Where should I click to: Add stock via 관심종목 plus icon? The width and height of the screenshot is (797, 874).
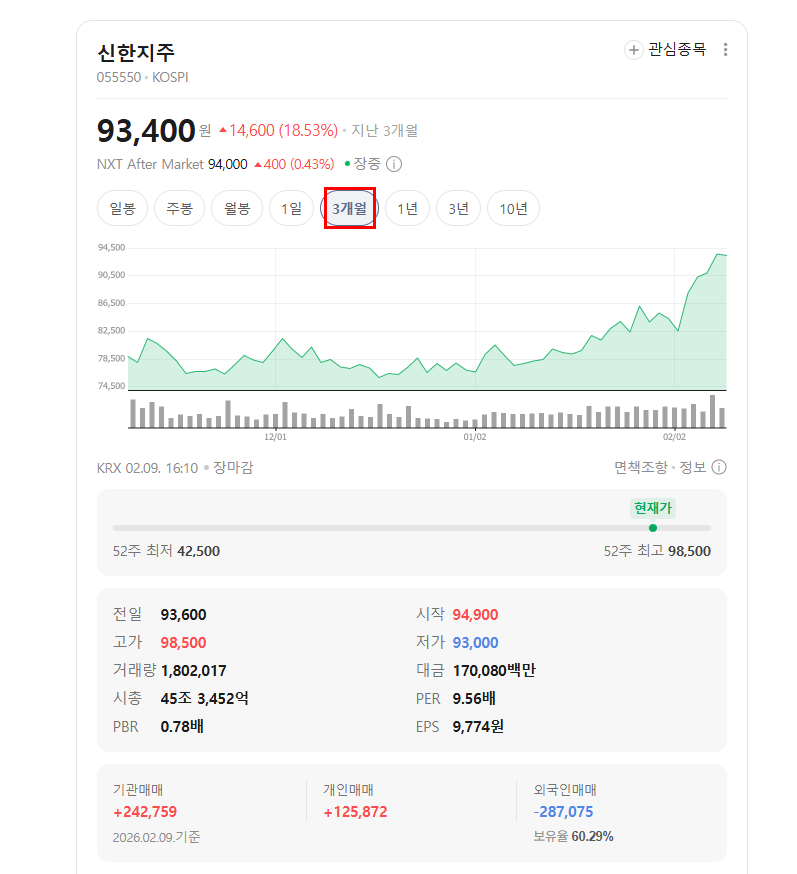[x=633, y=50]
